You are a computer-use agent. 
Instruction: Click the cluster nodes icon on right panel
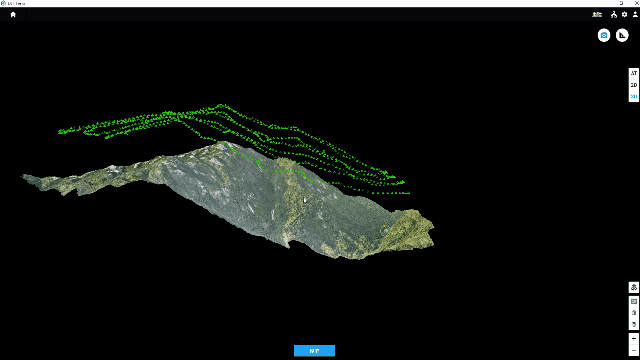click(633, 287)
